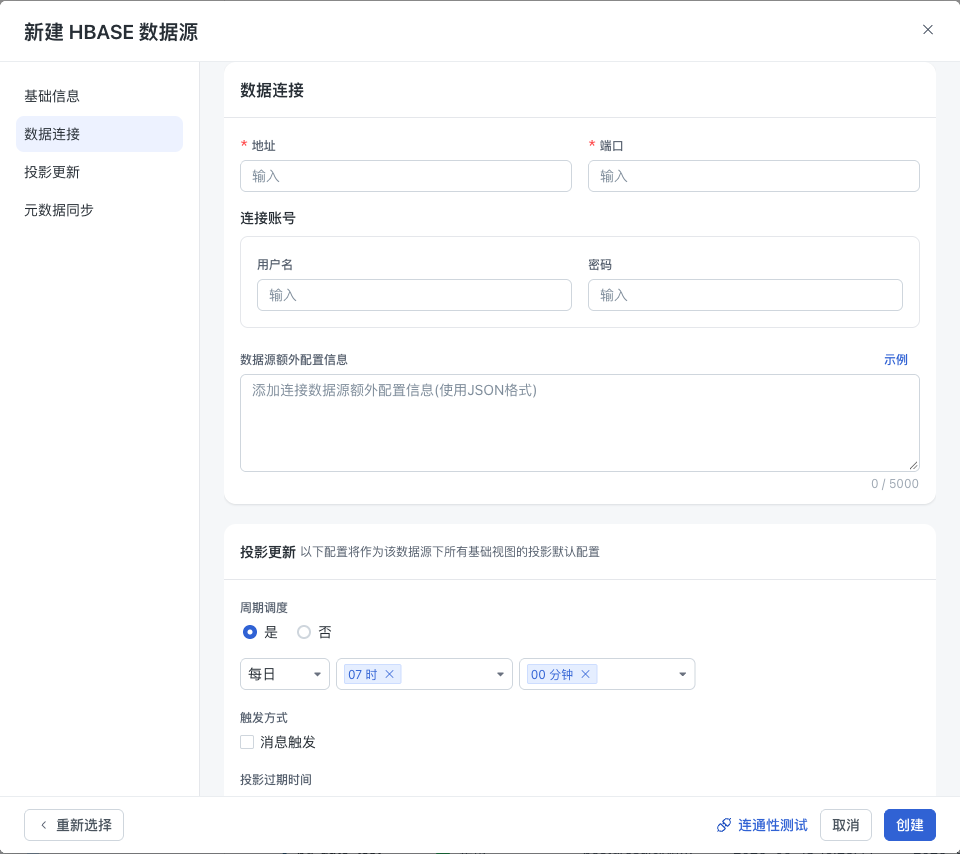Open the 基础信息 section
The height and width of the screenshot is (854, 960).
52,96
